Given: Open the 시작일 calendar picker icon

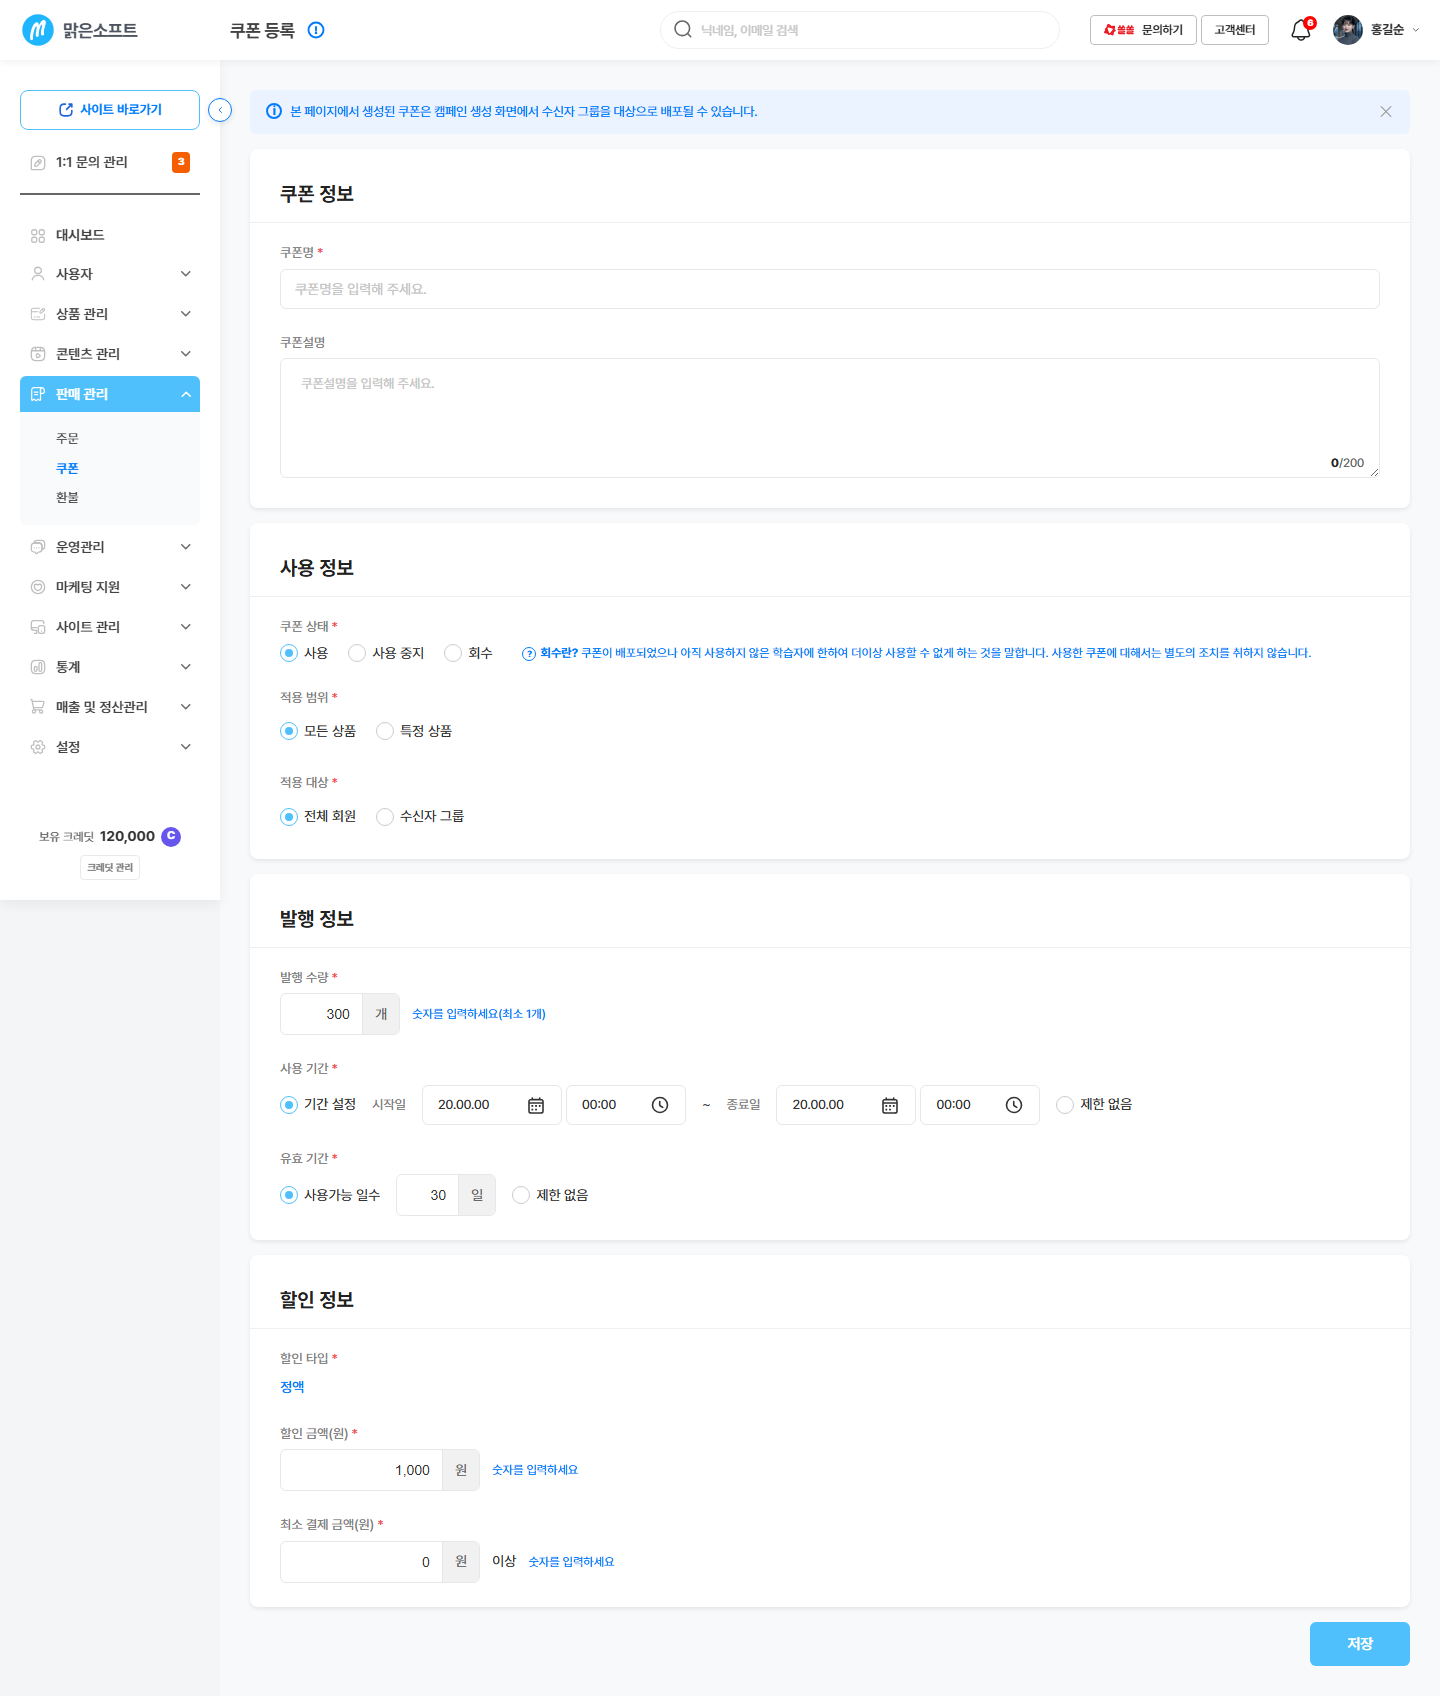Looking at the screenshot, I should 536,1105.
